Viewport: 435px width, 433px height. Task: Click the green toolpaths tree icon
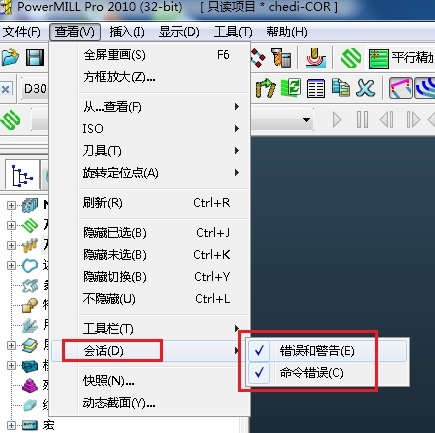pos(30,225)
